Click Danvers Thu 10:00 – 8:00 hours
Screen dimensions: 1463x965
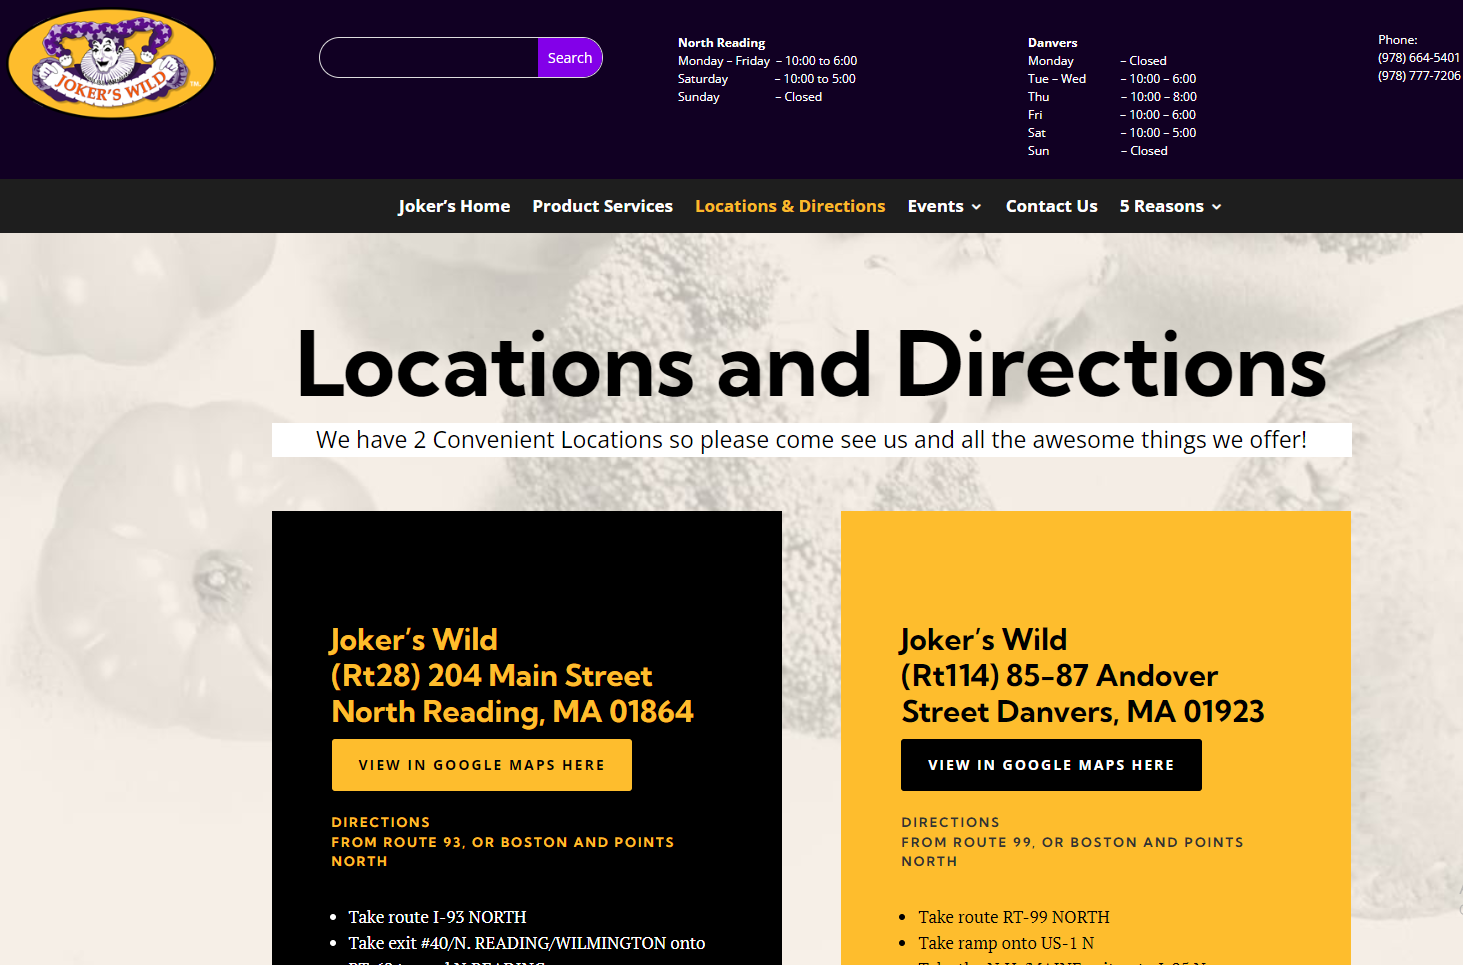(1112, 97)
